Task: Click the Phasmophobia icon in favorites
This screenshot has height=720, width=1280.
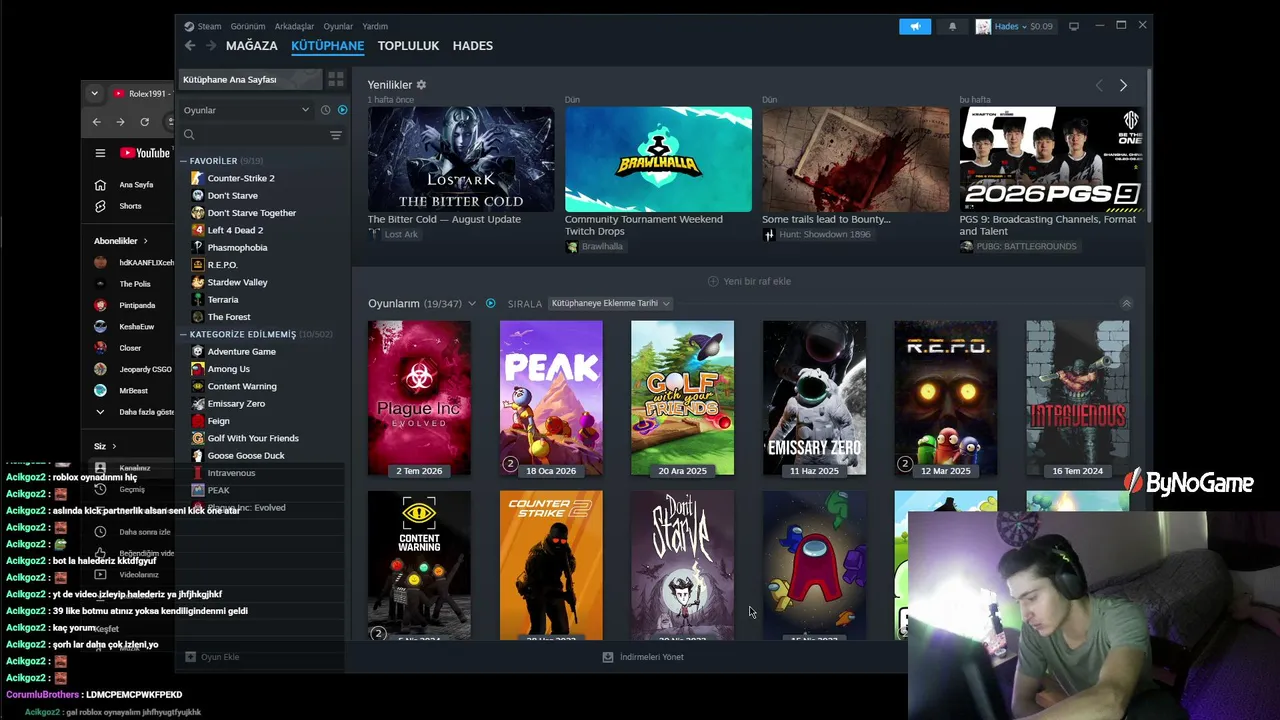Action: pos(198,247)
